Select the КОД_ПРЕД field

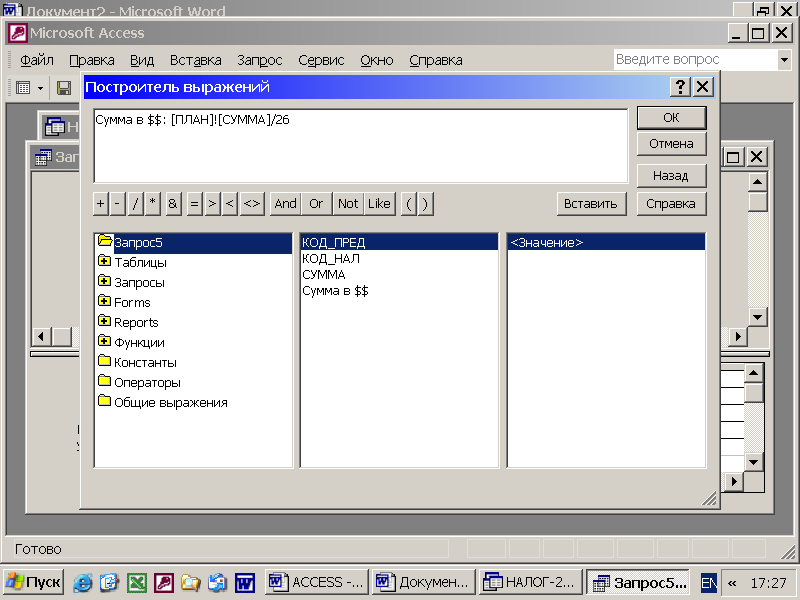coord(399,242)
